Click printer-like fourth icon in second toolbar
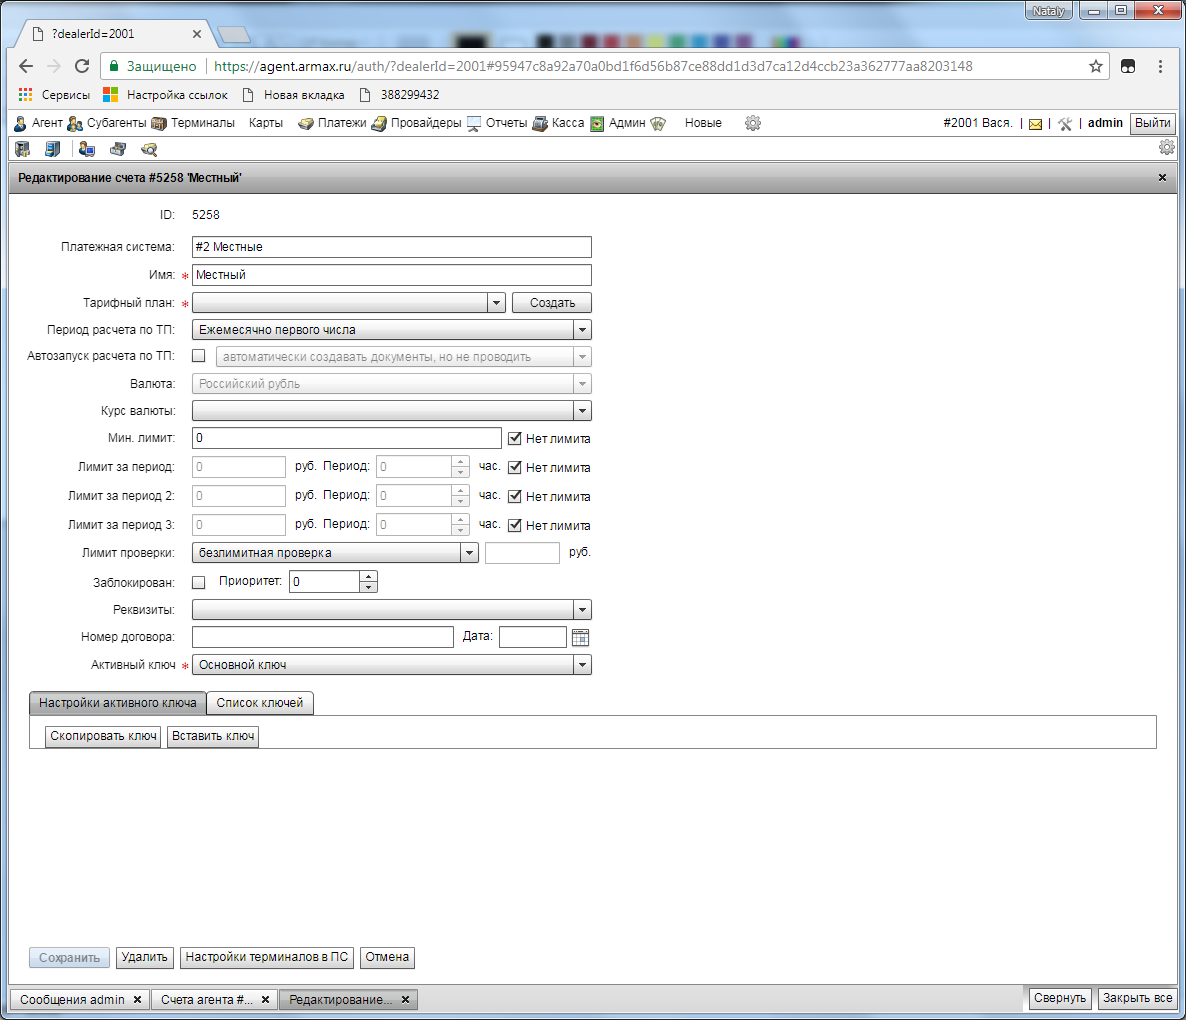The height and width of the screenshot is (1020, 1186). (x=118, y=150)
